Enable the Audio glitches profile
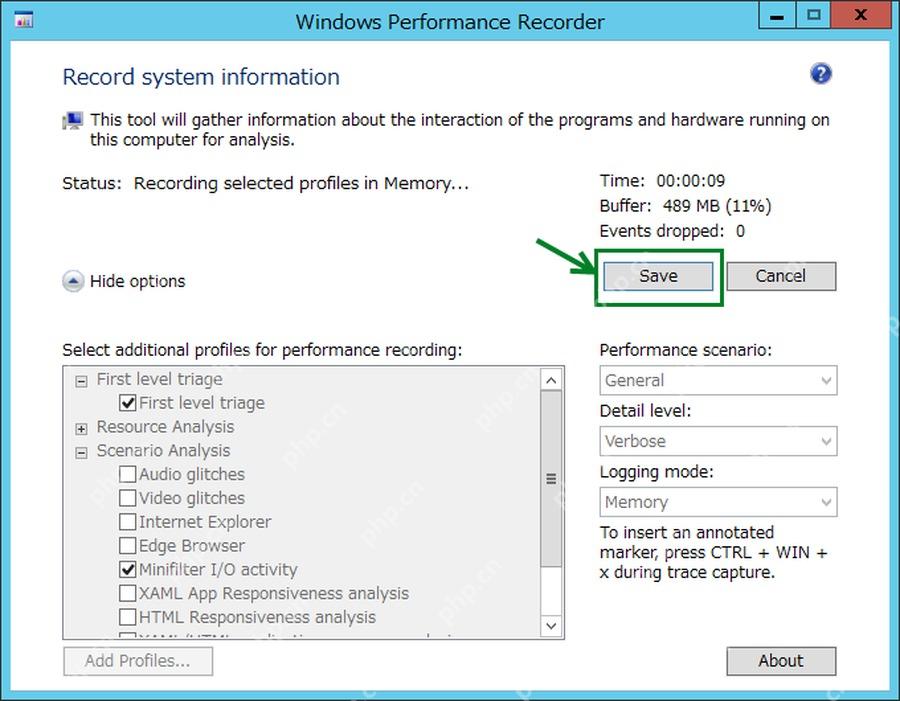This screenshot has width=900, height=701. [127, 474]
